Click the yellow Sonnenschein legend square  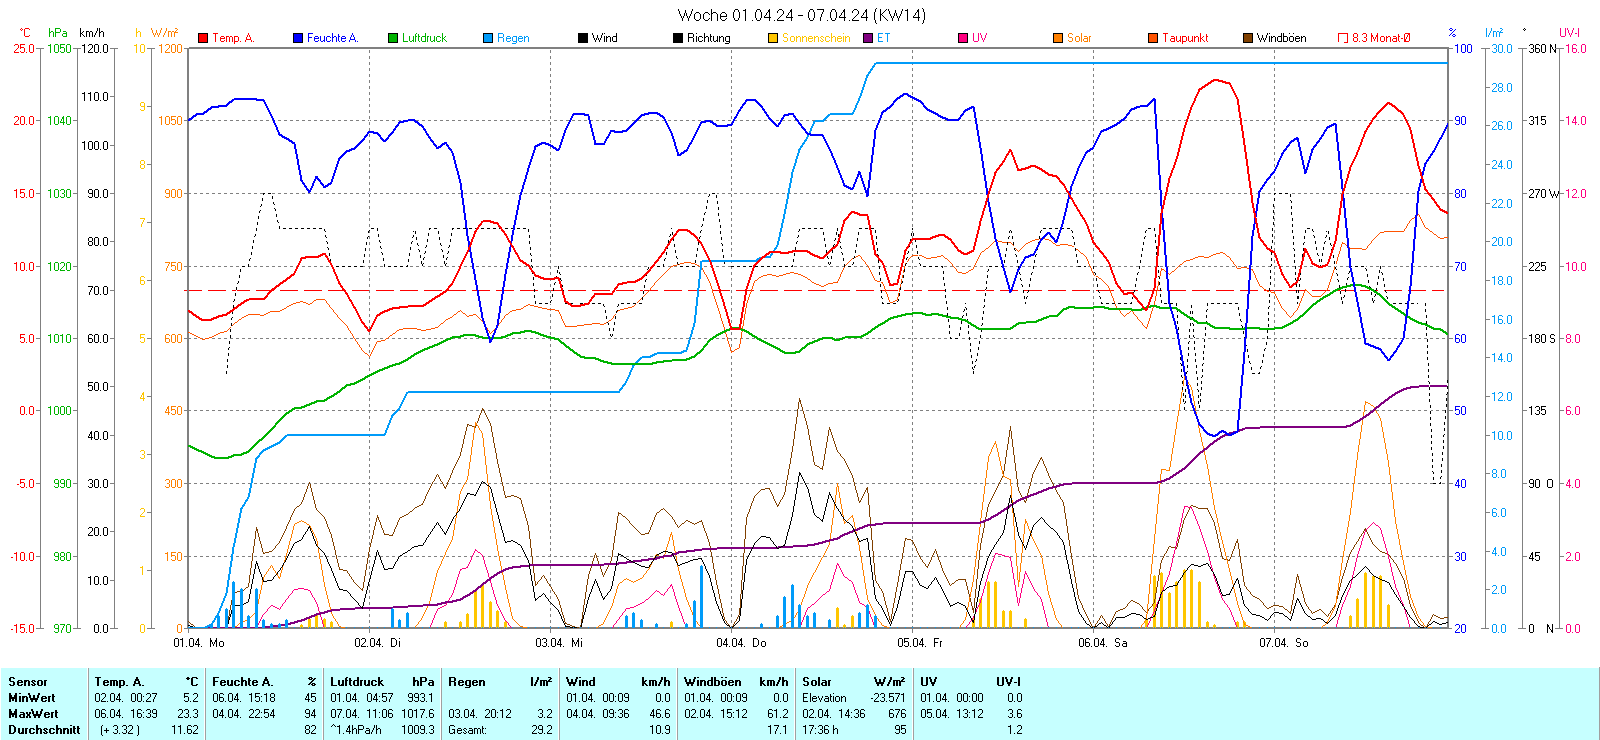coord(773,38)
